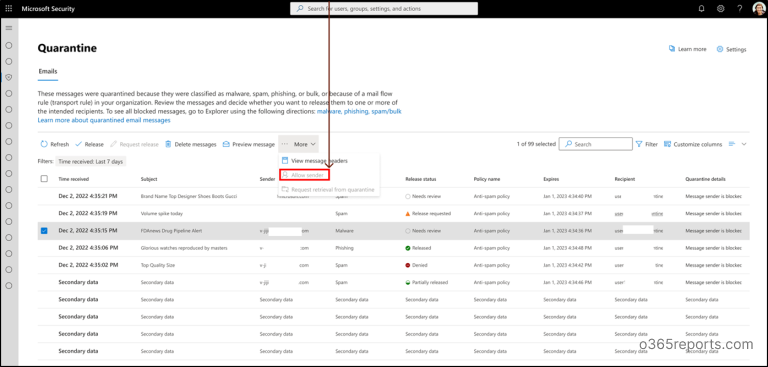Click 'Jan 1, 2023 4:34:40 PM' expiry cell
Screen dimensions: 768x367
[x=568, y=196]
